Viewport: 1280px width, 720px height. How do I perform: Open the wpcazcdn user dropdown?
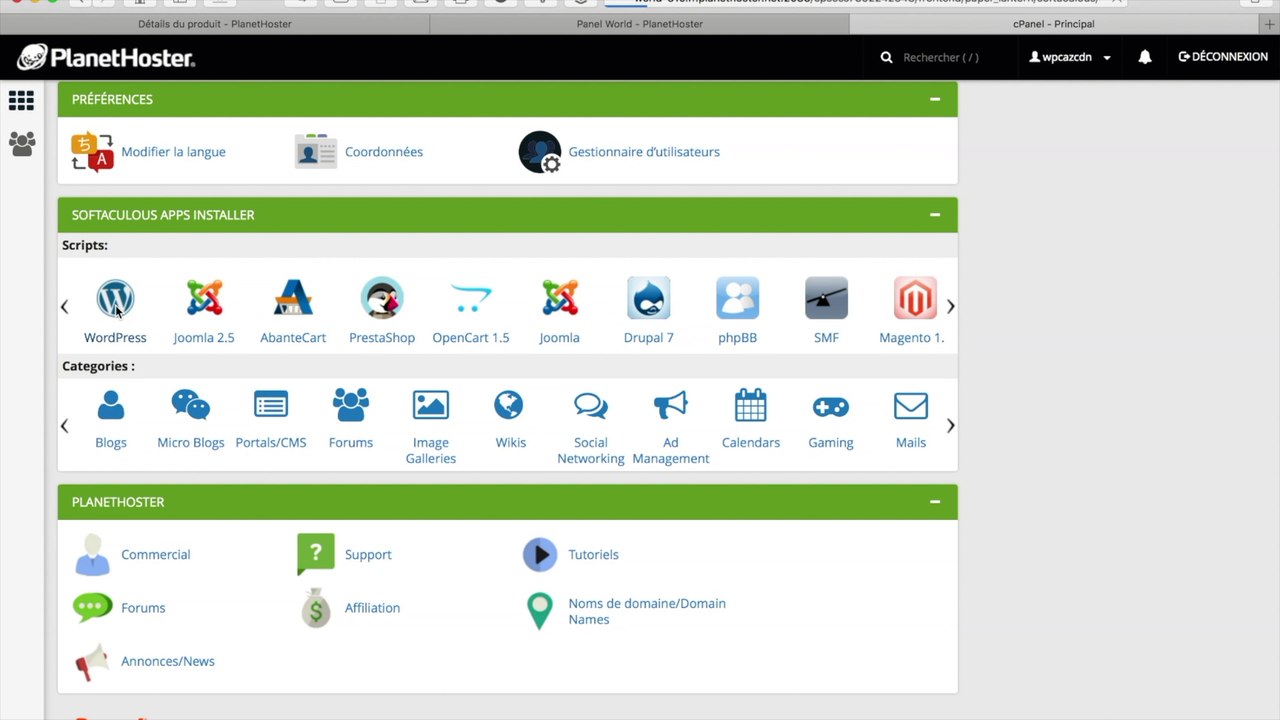pyautogui.click(x=1070, y=57)
